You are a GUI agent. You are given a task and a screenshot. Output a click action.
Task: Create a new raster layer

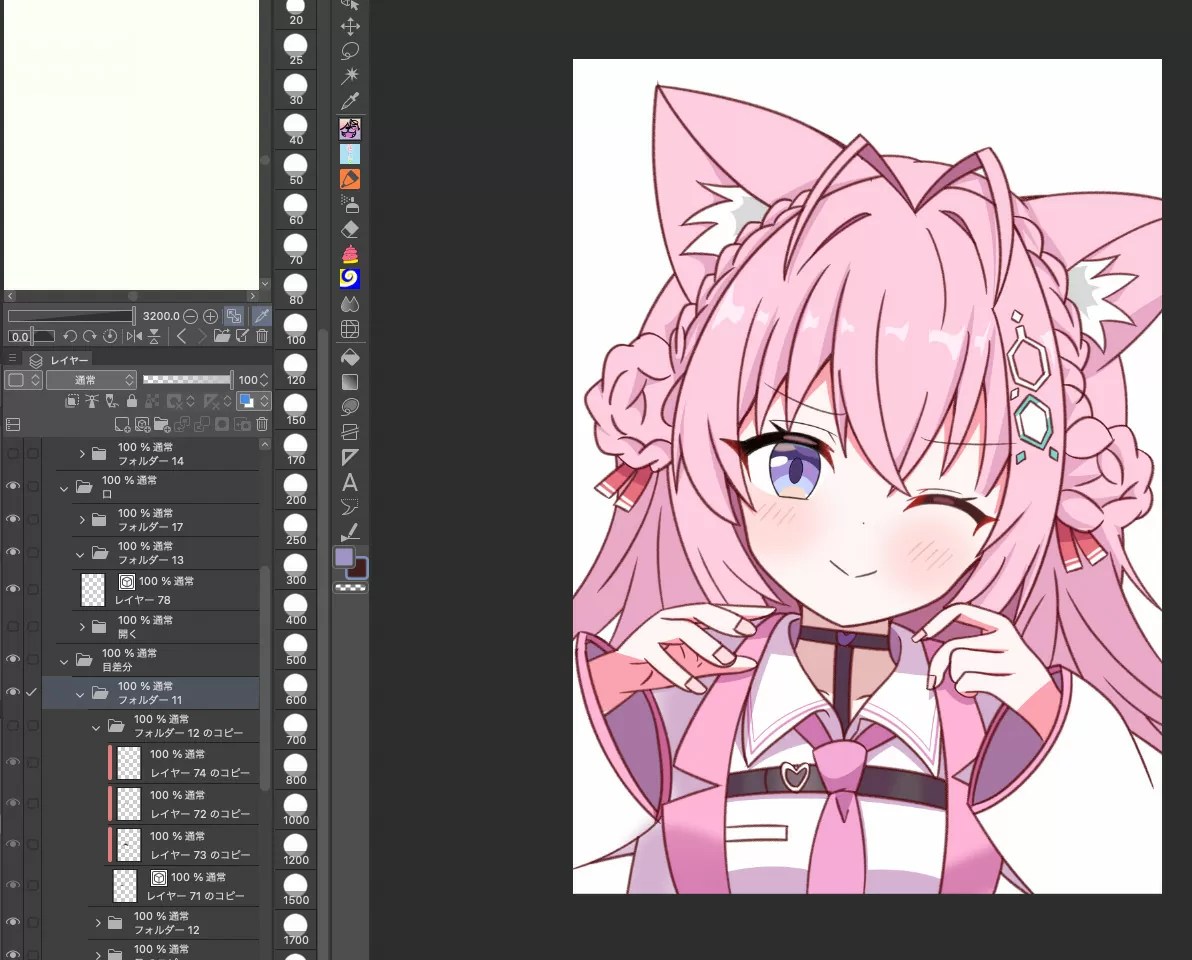(122, 424)
